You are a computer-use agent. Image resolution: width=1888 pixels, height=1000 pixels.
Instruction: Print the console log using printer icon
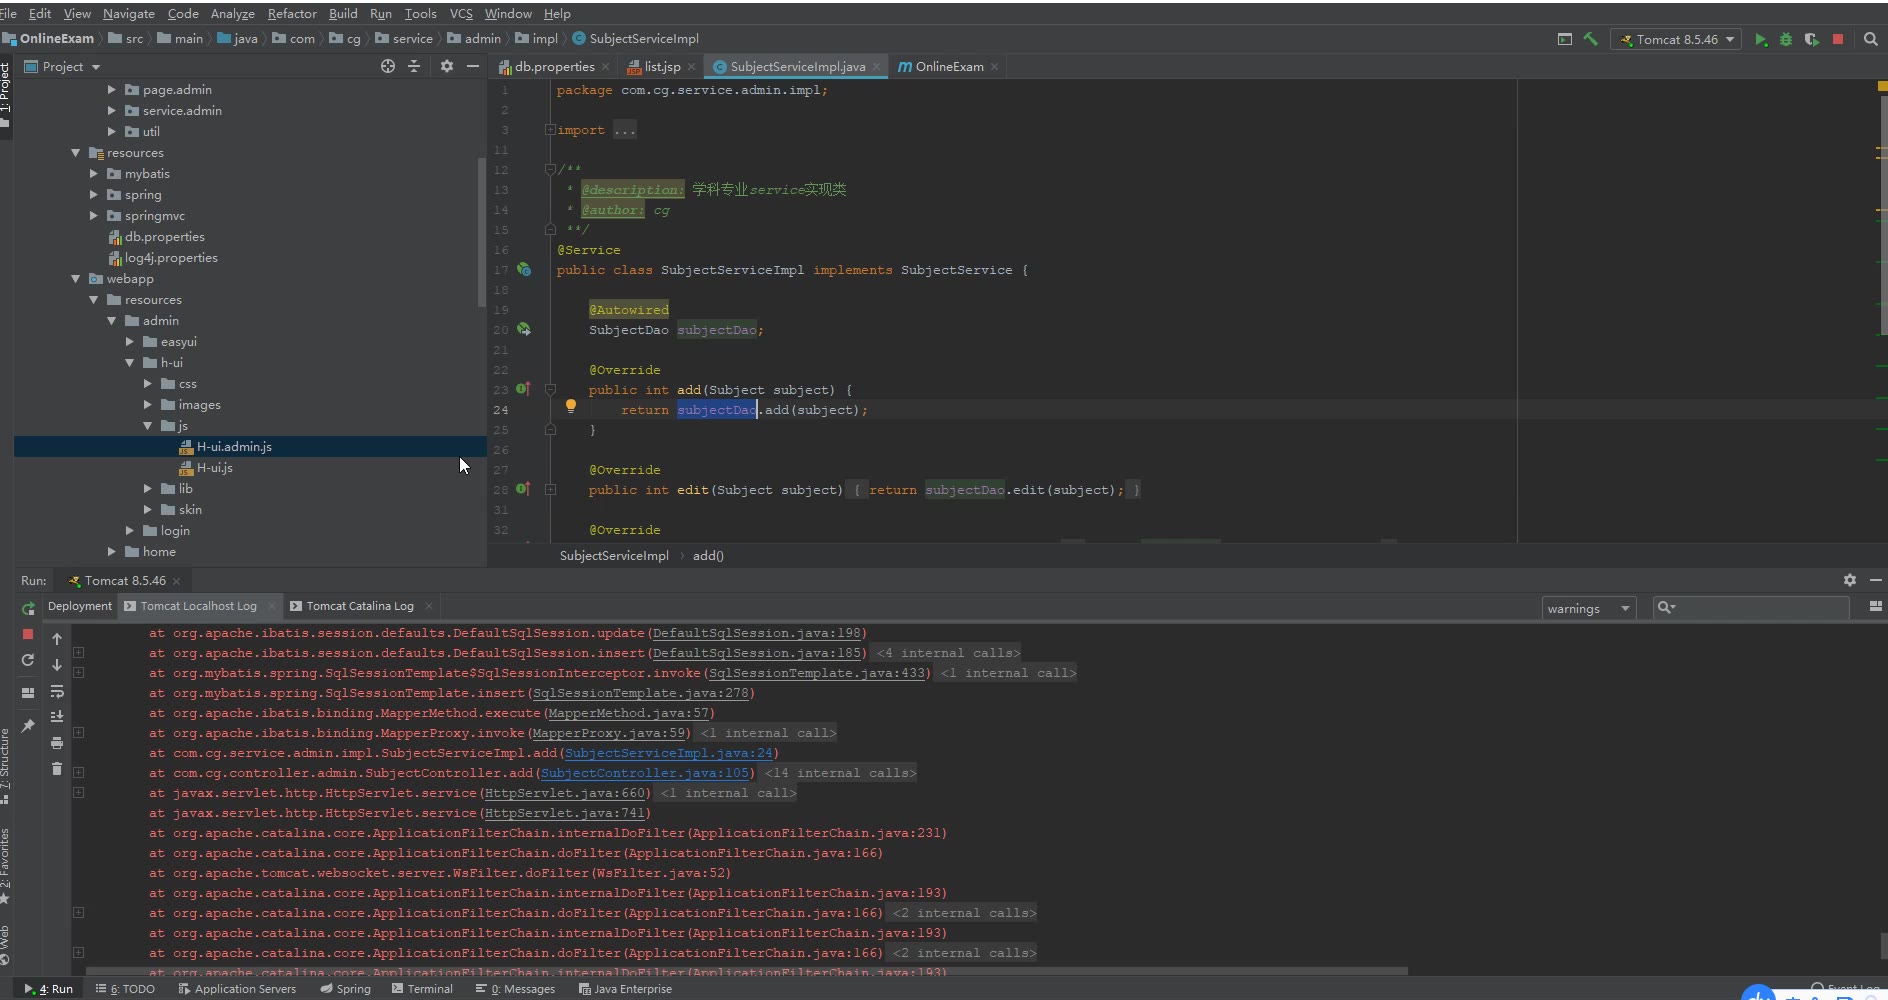57,743
